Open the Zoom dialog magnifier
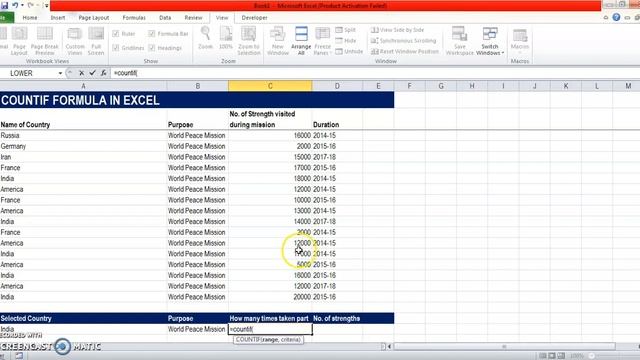Screen dimensions: 640x360 coord(205,39)
